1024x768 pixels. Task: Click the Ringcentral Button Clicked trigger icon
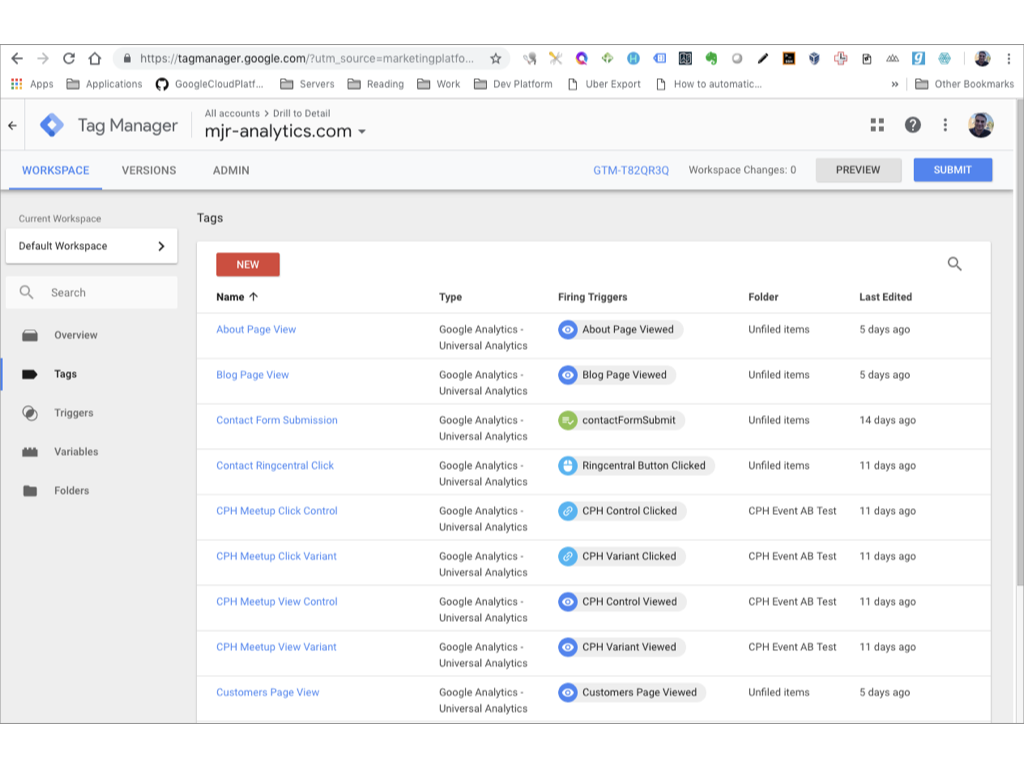pyautogui.click(x=568, y=466)
